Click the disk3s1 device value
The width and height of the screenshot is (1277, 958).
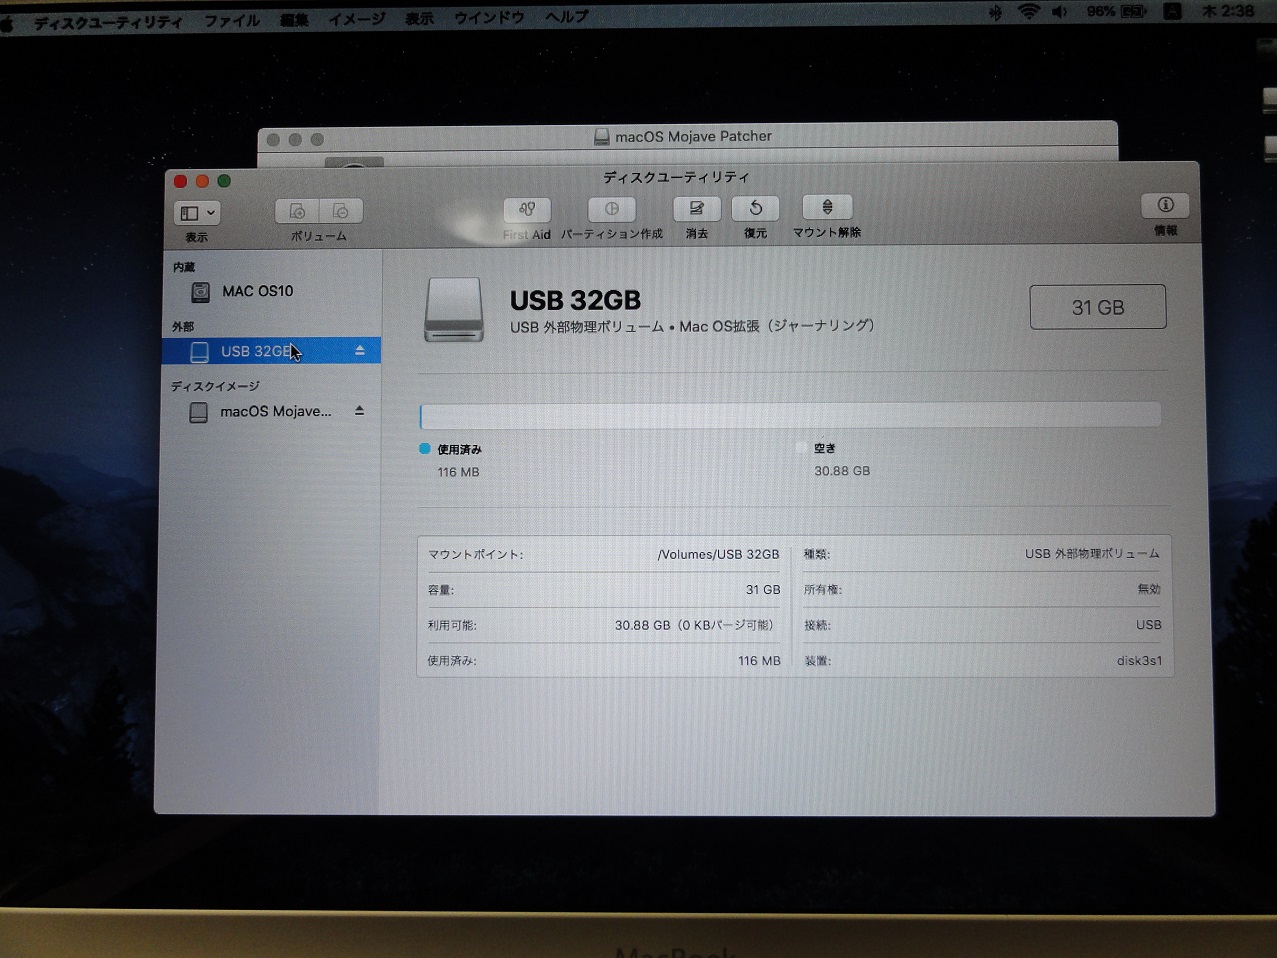[x=1139, y=661]
